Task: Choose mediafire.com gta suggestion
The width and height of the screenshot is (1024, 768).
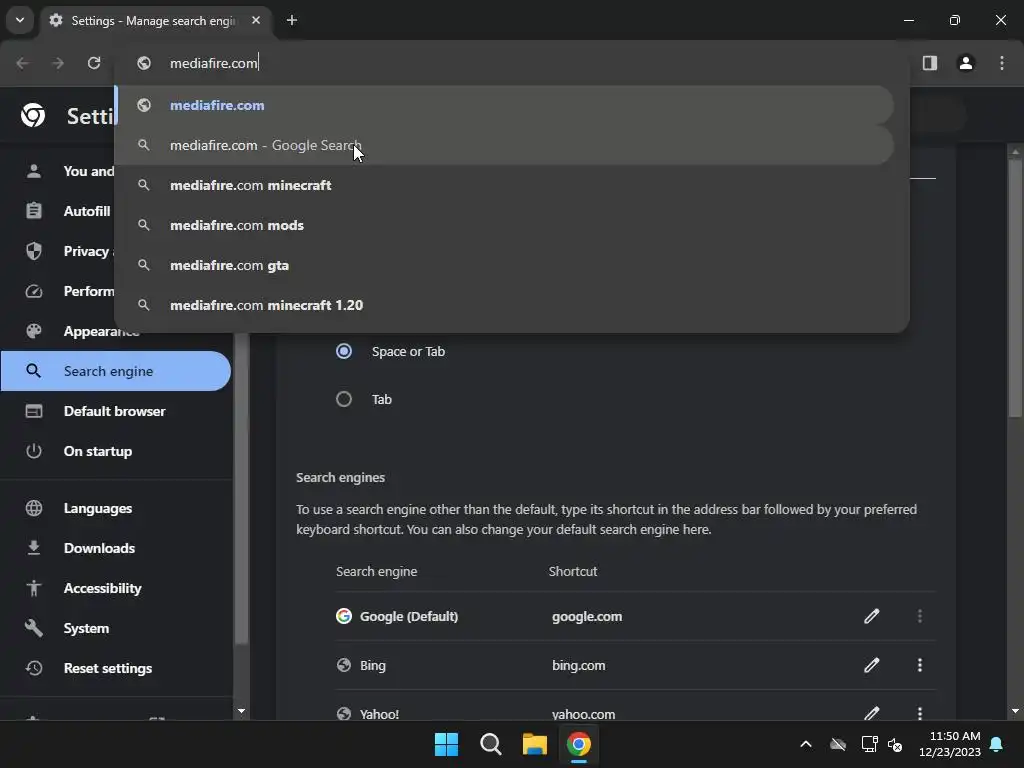Action: pos(505,265)
